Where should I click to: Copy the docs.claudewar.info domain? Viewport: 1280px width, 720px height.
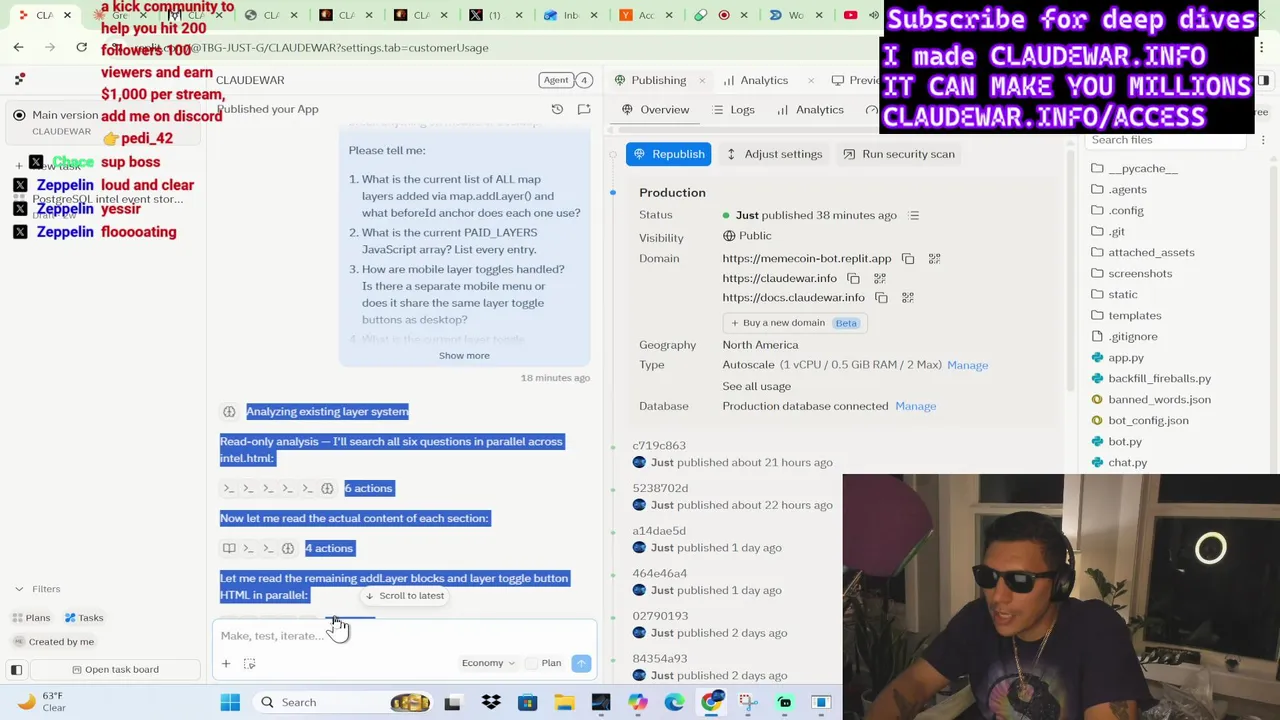[881, 298]
